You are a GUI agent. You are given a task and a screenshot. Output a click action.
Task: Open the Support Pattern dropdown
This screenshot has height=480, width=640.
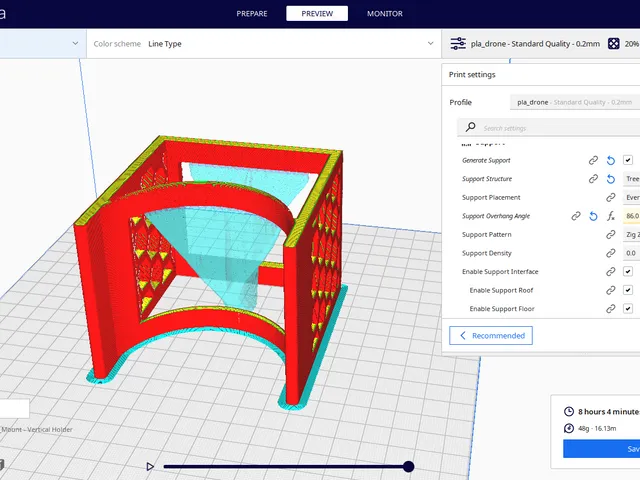coord(631,234)
